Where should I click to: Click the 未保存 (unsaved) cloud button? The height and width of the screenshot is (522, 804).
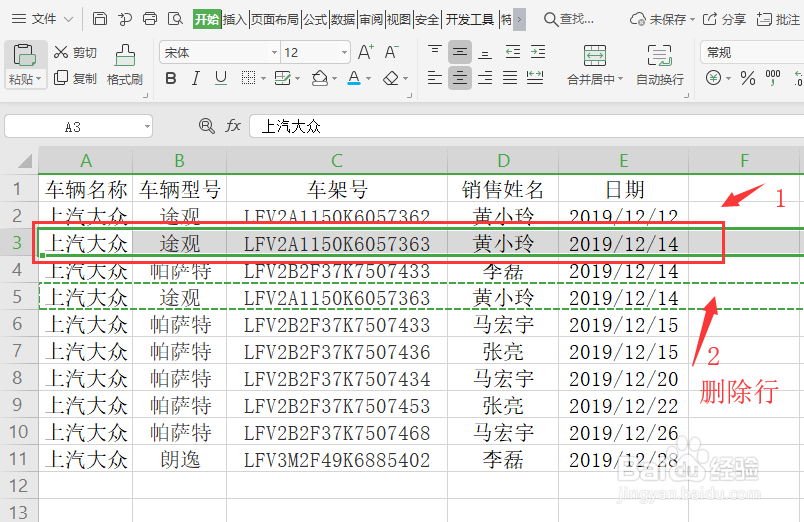coord(661,19)
